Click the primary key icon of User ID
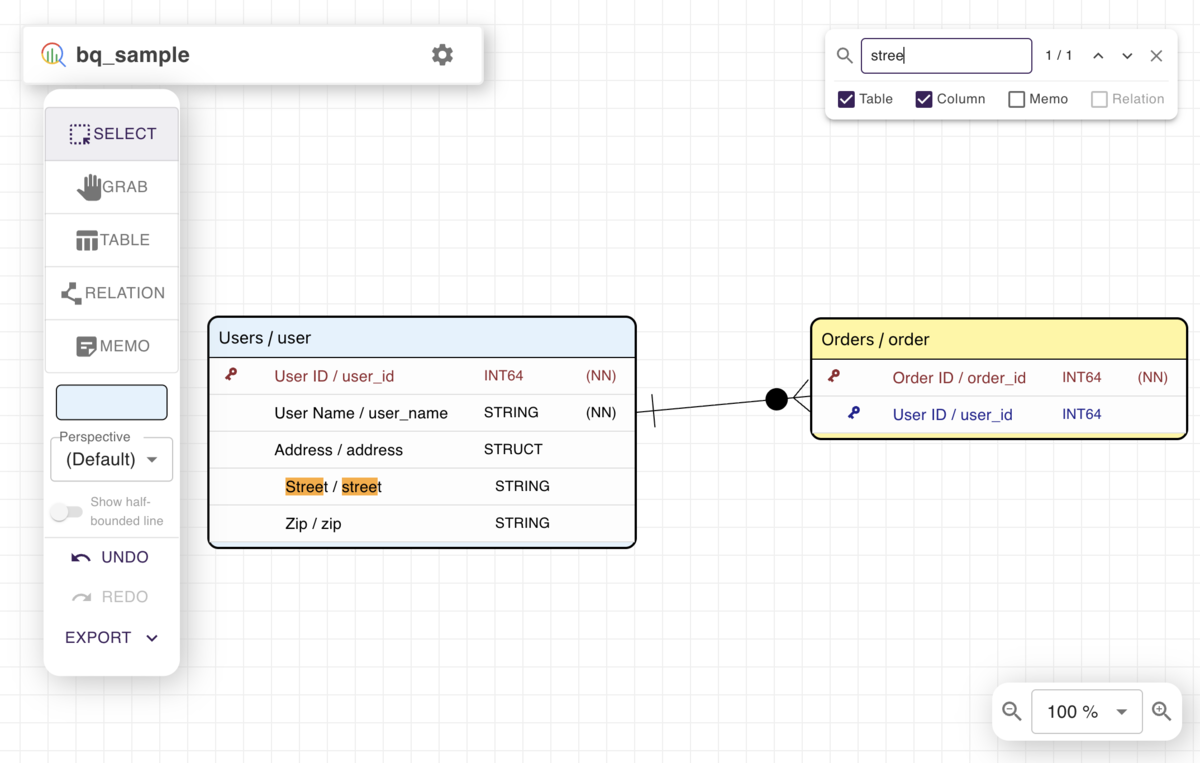The height and width of the screenshot is (763, 1200). tap(231, 374)
